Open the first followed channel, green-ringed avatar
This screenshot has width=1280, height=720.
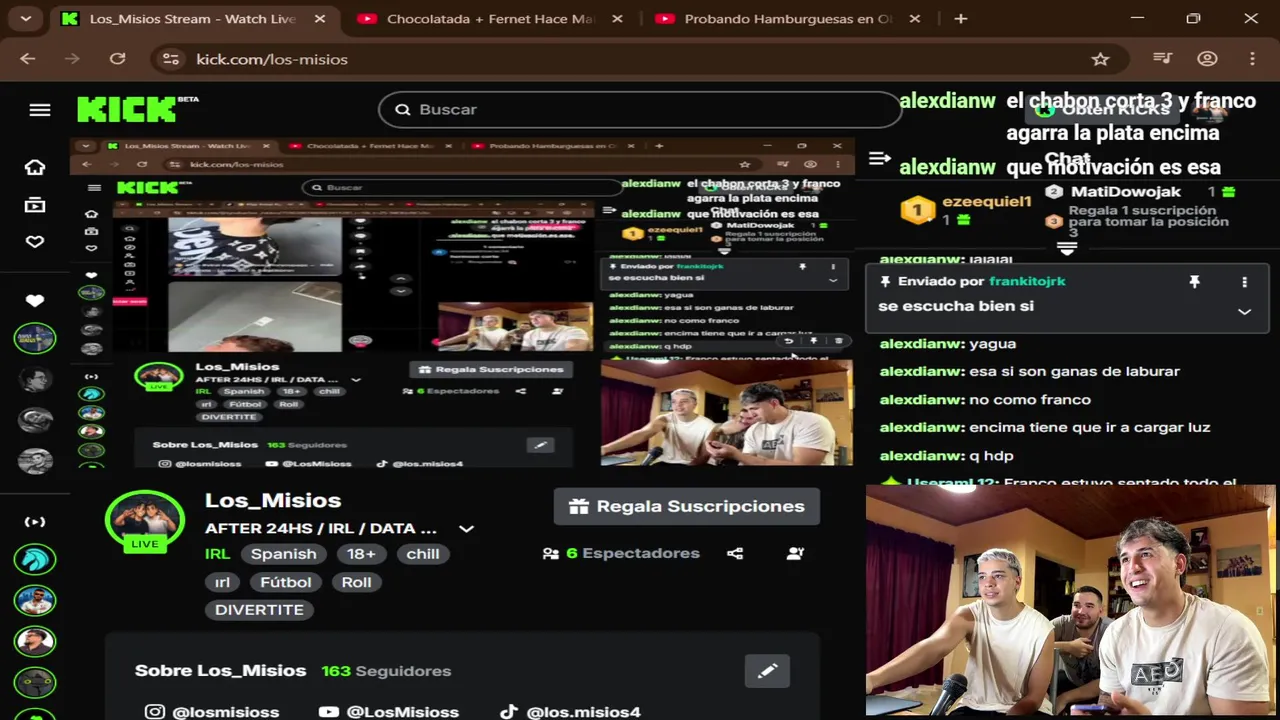(x=35, y=338)
